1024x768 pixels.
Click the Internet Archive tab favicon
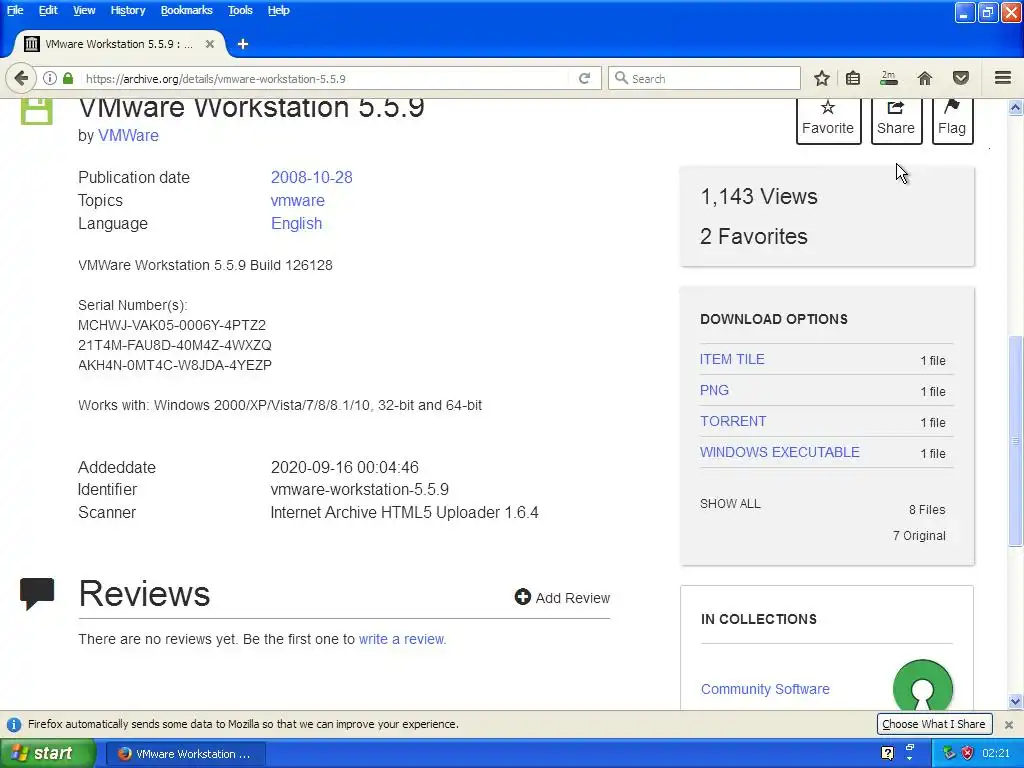coord(31,44)
